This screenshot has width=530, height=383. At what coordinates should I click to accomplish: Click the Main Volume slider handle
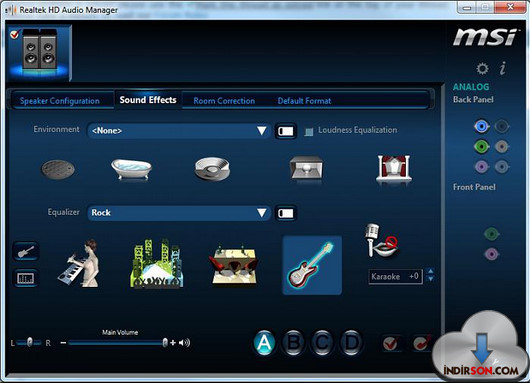point(165,342)
